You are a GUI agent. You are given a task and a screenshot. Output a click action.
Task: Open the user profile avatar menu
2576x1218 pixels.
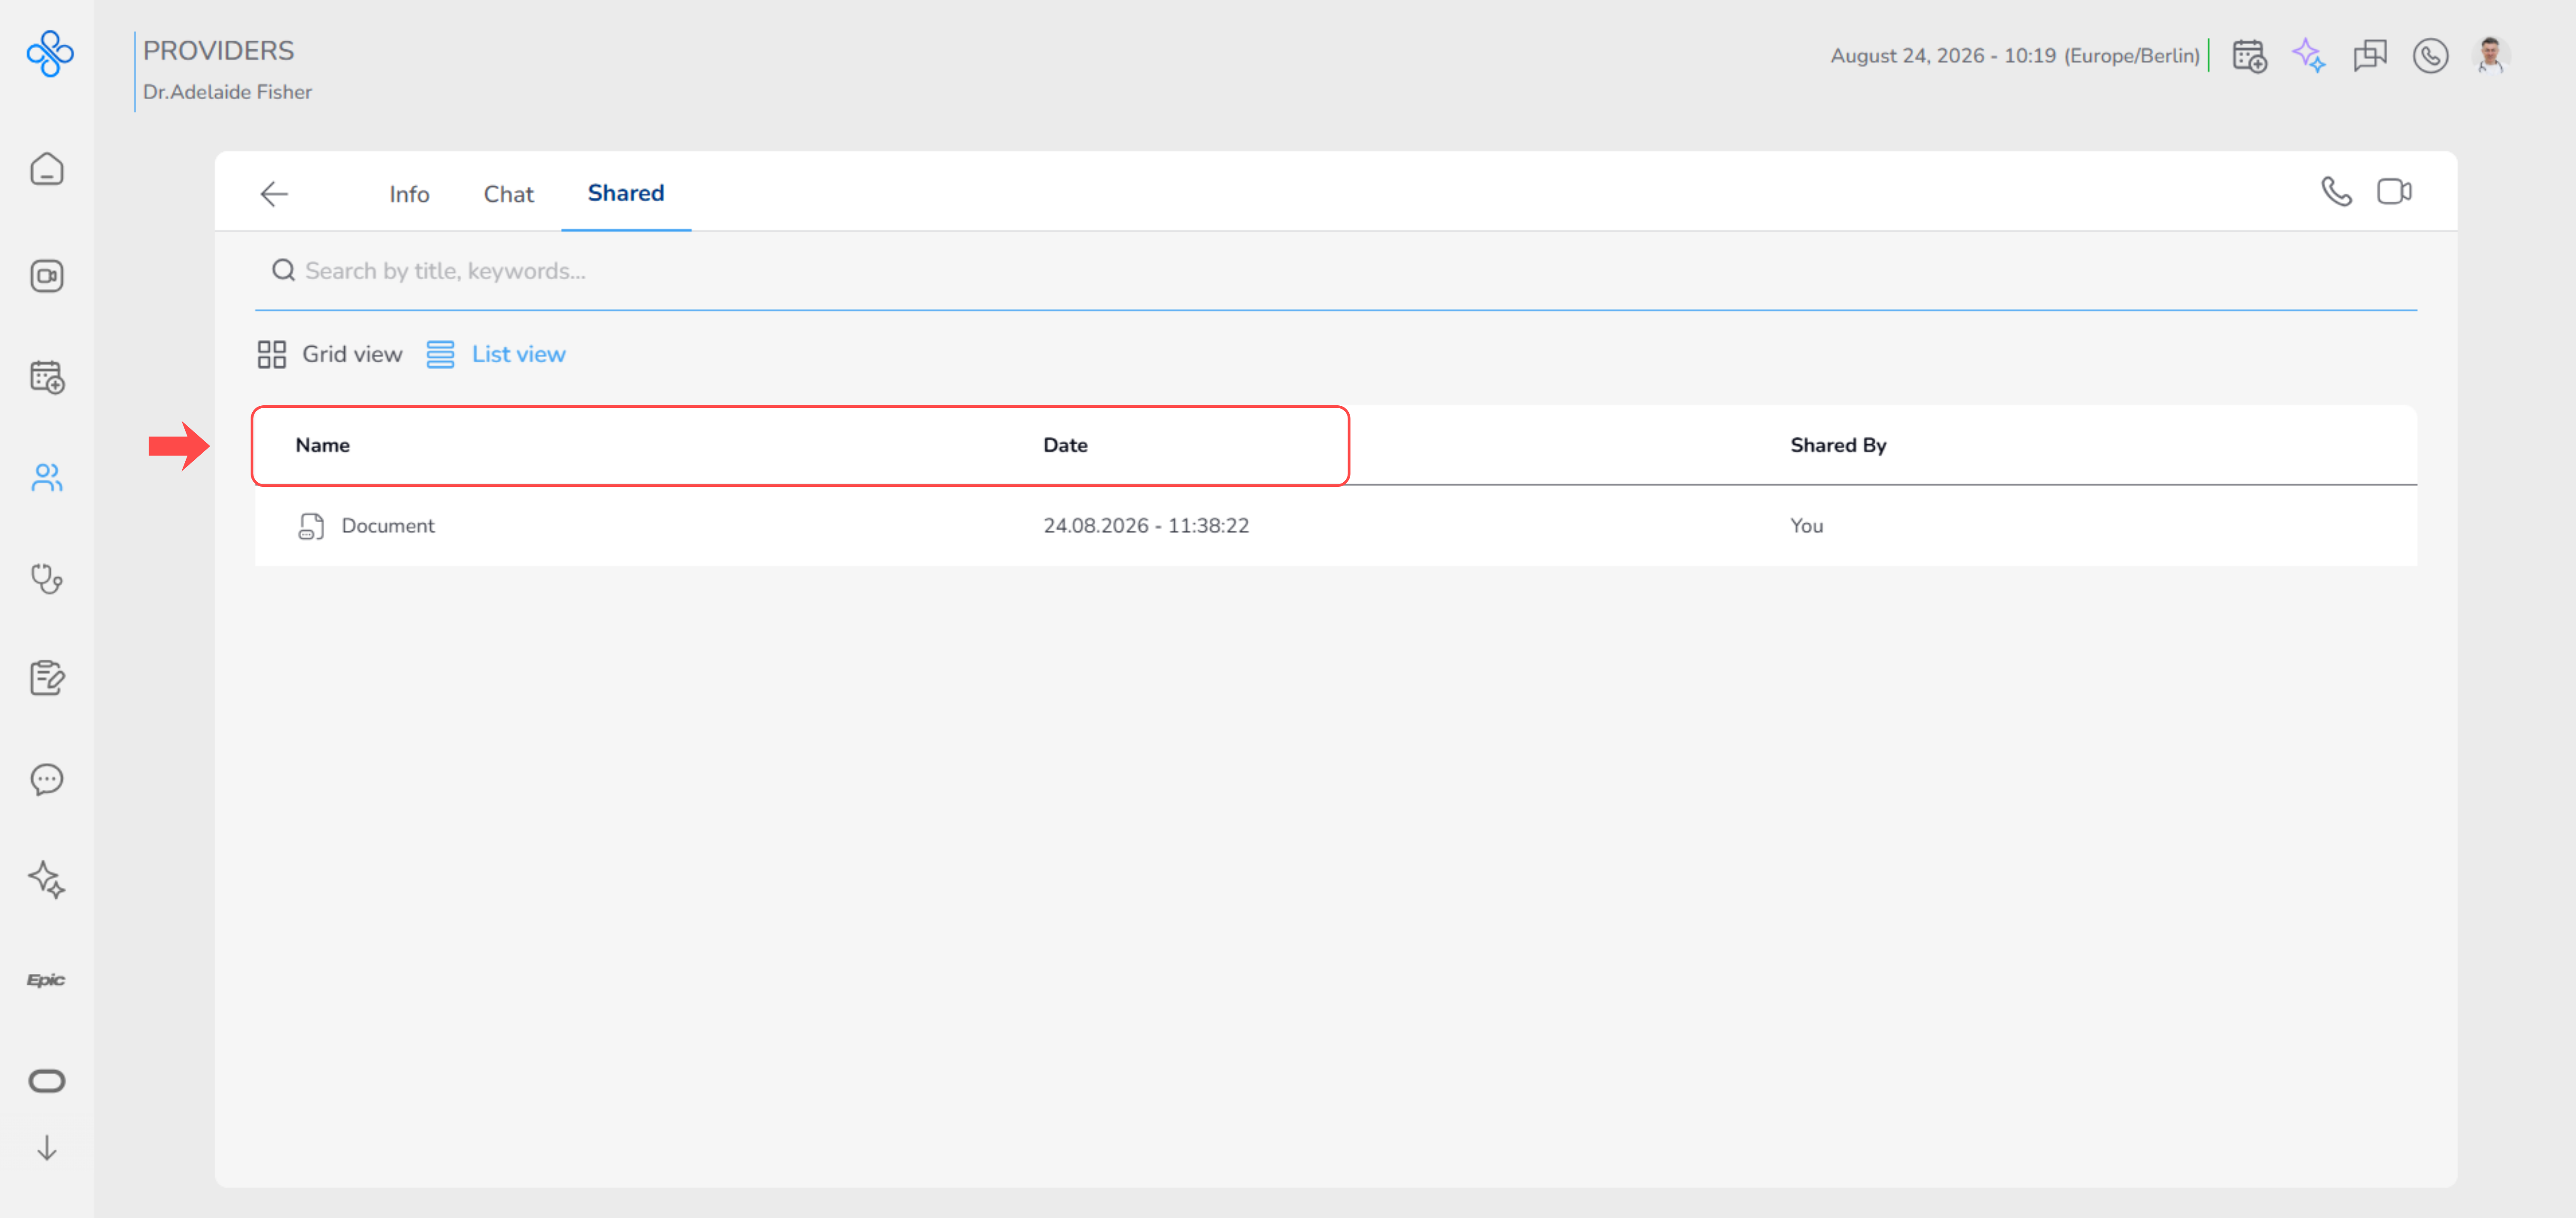(x=2490, y=55)
